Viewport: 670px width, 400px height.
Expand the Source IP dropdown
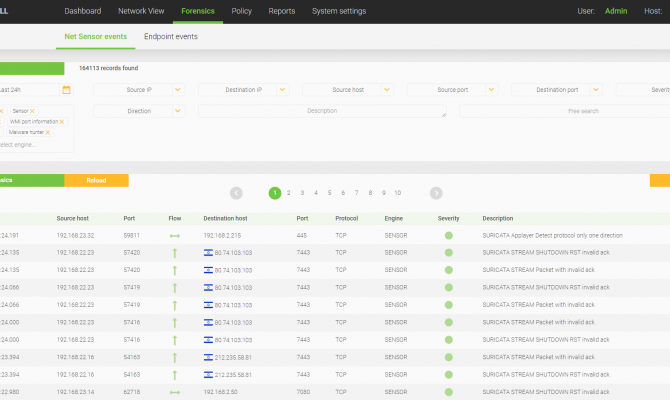pyautogui.click(x=178, y=90)
